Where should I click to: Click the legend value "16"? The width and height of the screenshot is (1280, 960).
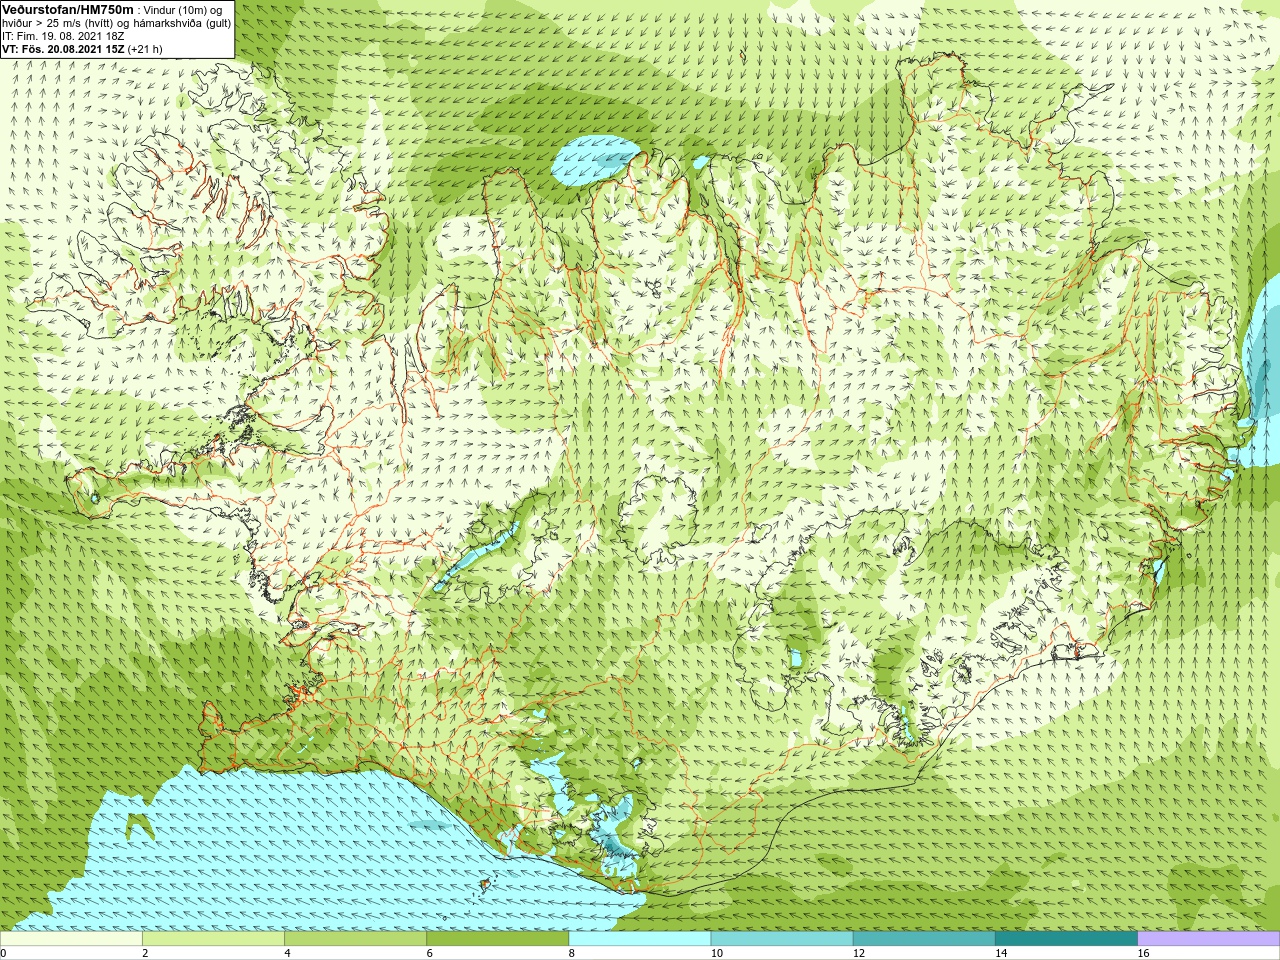(1143, 954)
